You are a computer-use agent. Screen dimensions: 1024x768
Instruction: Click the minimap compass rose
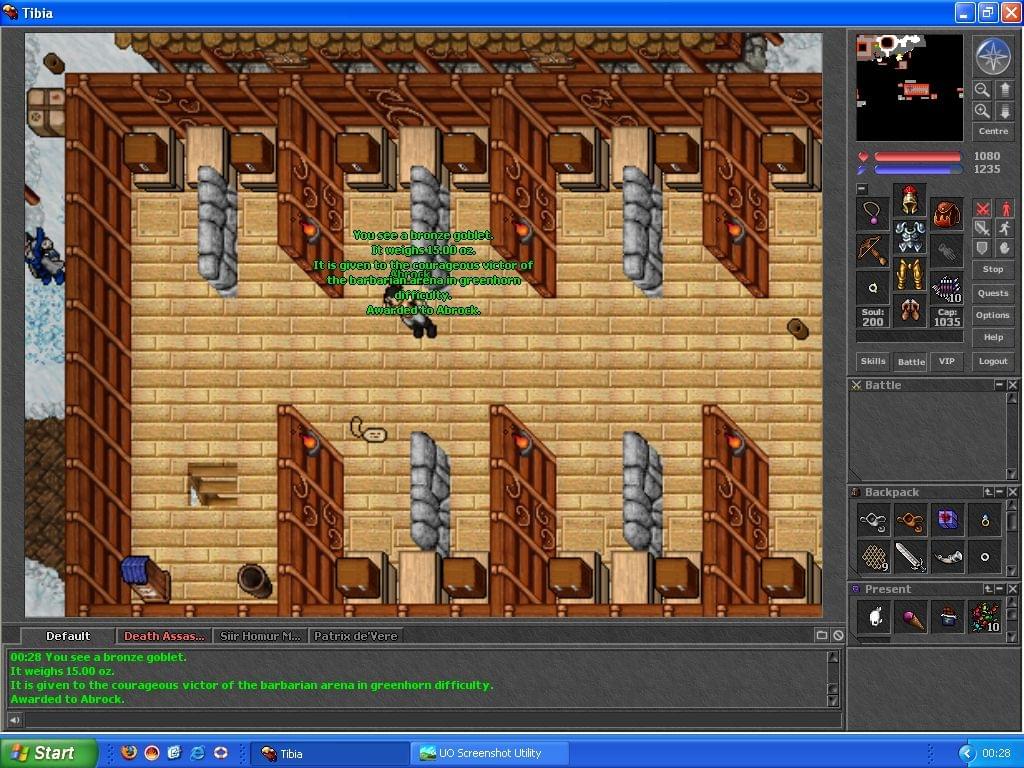[x=993, y=56]
